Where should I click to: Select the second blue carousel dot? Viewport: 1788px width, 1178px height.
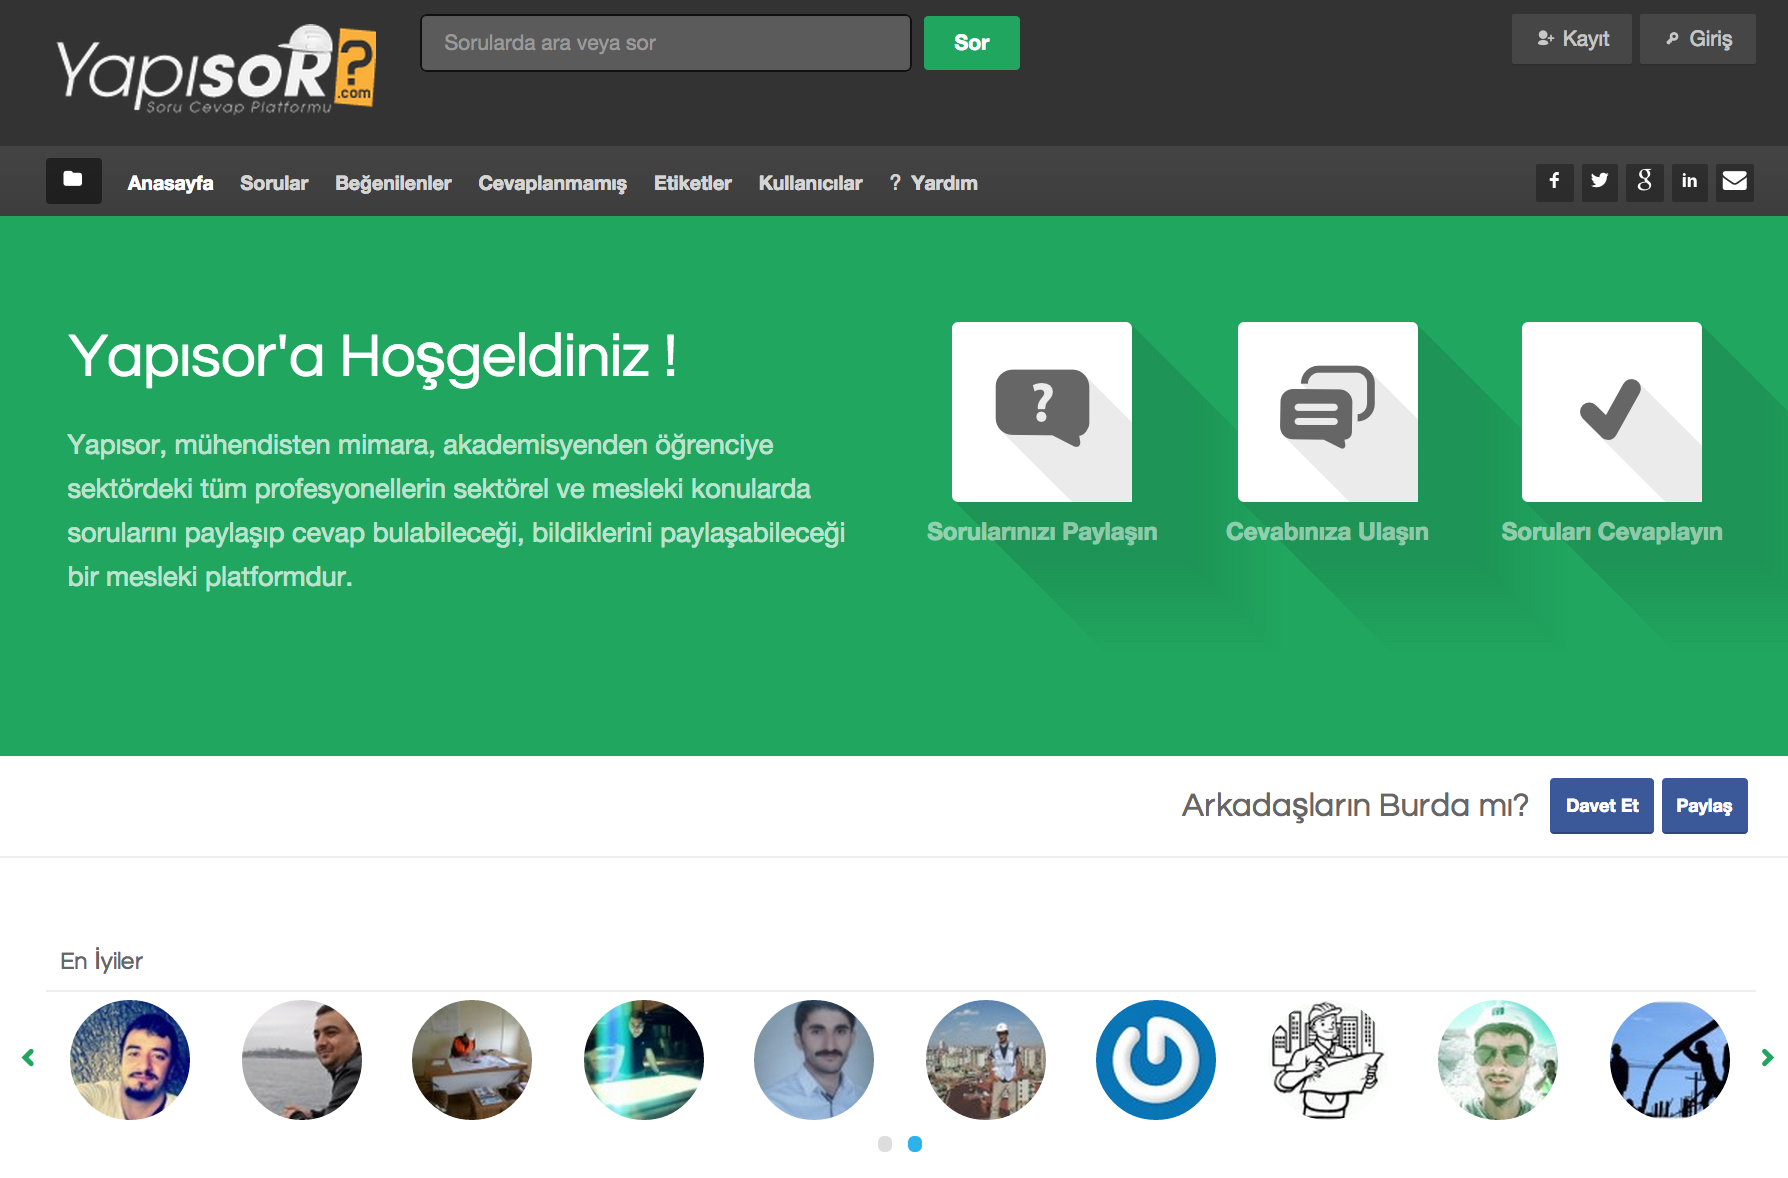coord(914,1144)
